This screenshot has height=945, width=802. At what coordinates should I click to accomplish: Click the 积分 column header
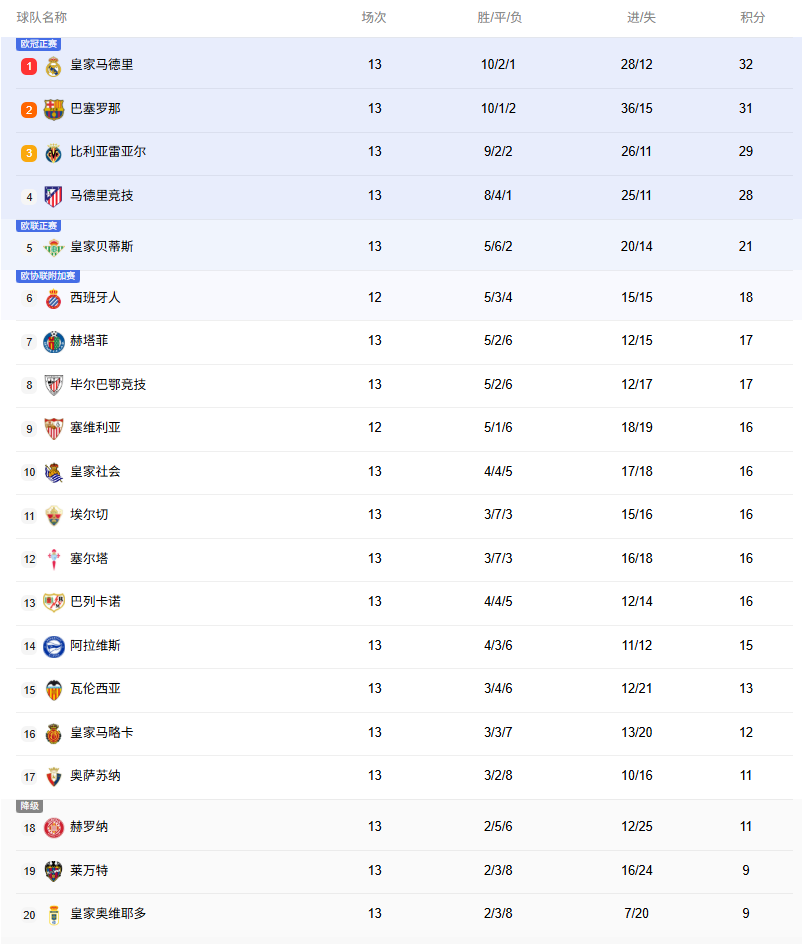point(753,18)
